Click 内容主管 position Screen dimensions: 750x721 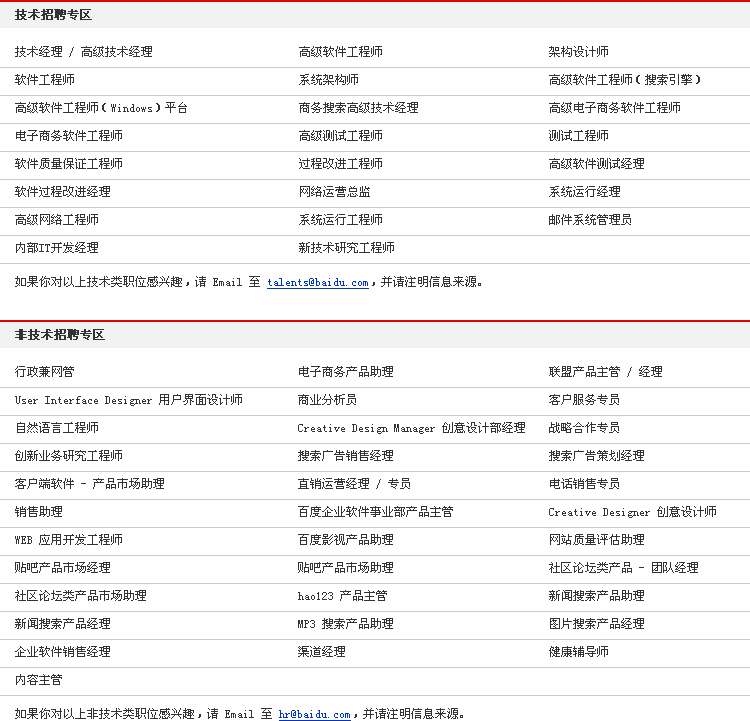point(39,679)
